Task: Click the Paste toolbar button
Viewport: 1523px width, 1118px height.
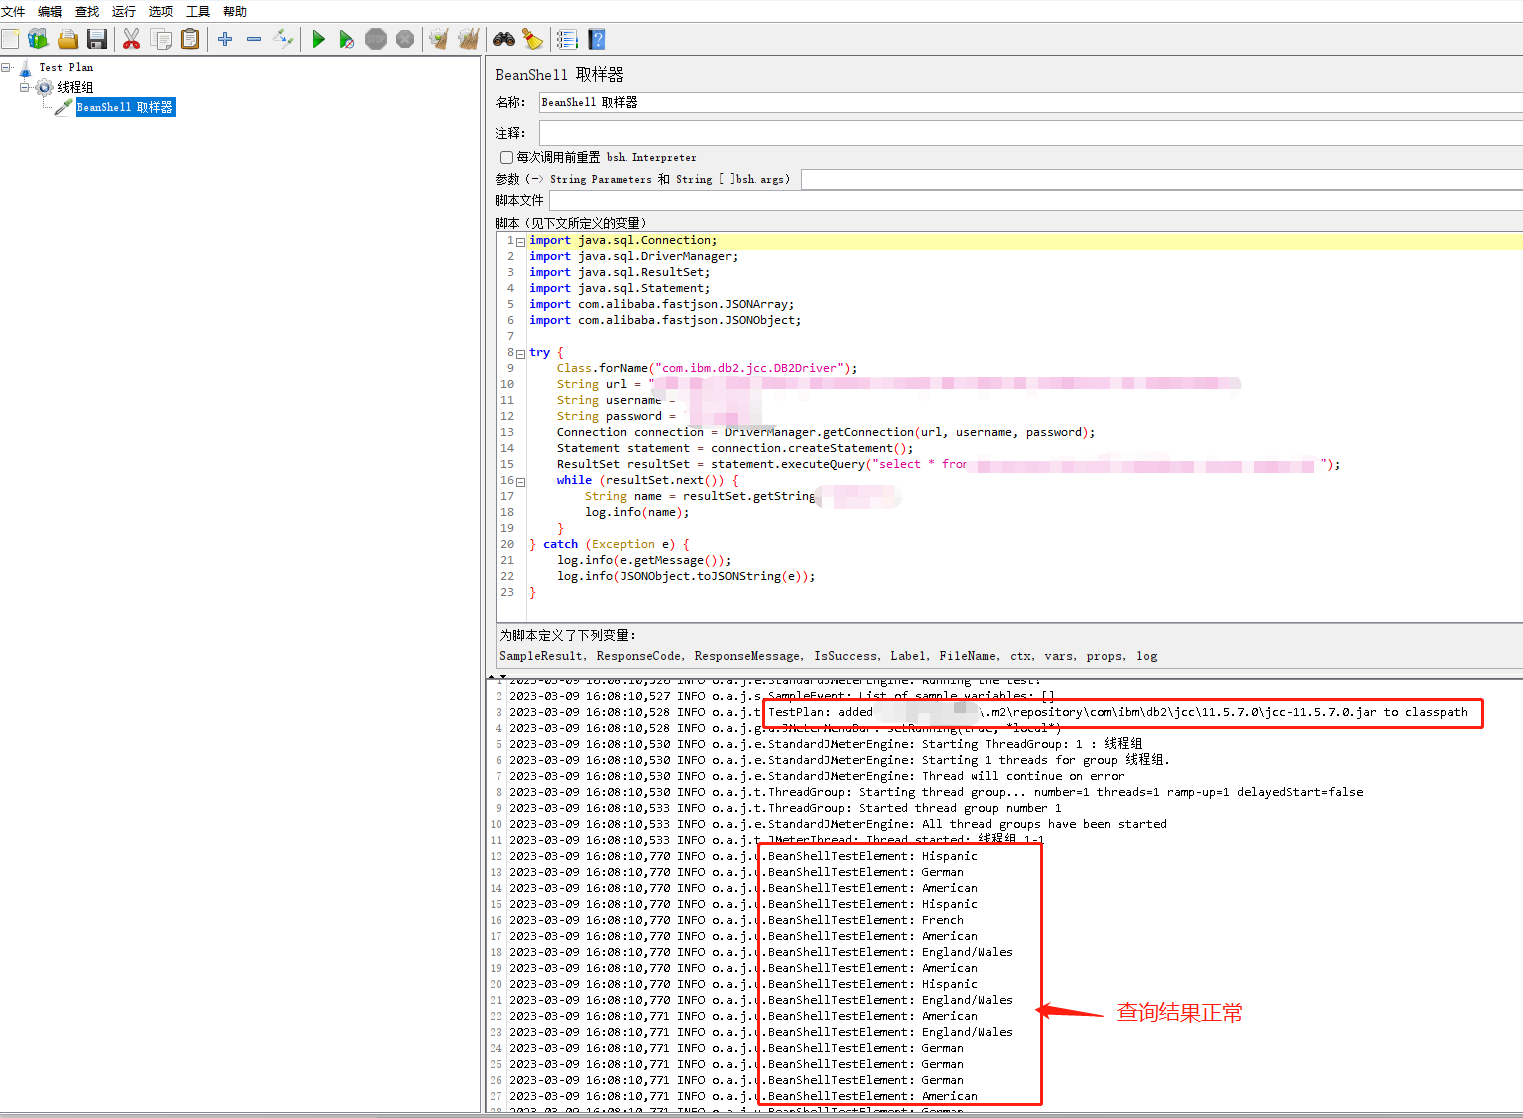Action: (x=190, y=39)
